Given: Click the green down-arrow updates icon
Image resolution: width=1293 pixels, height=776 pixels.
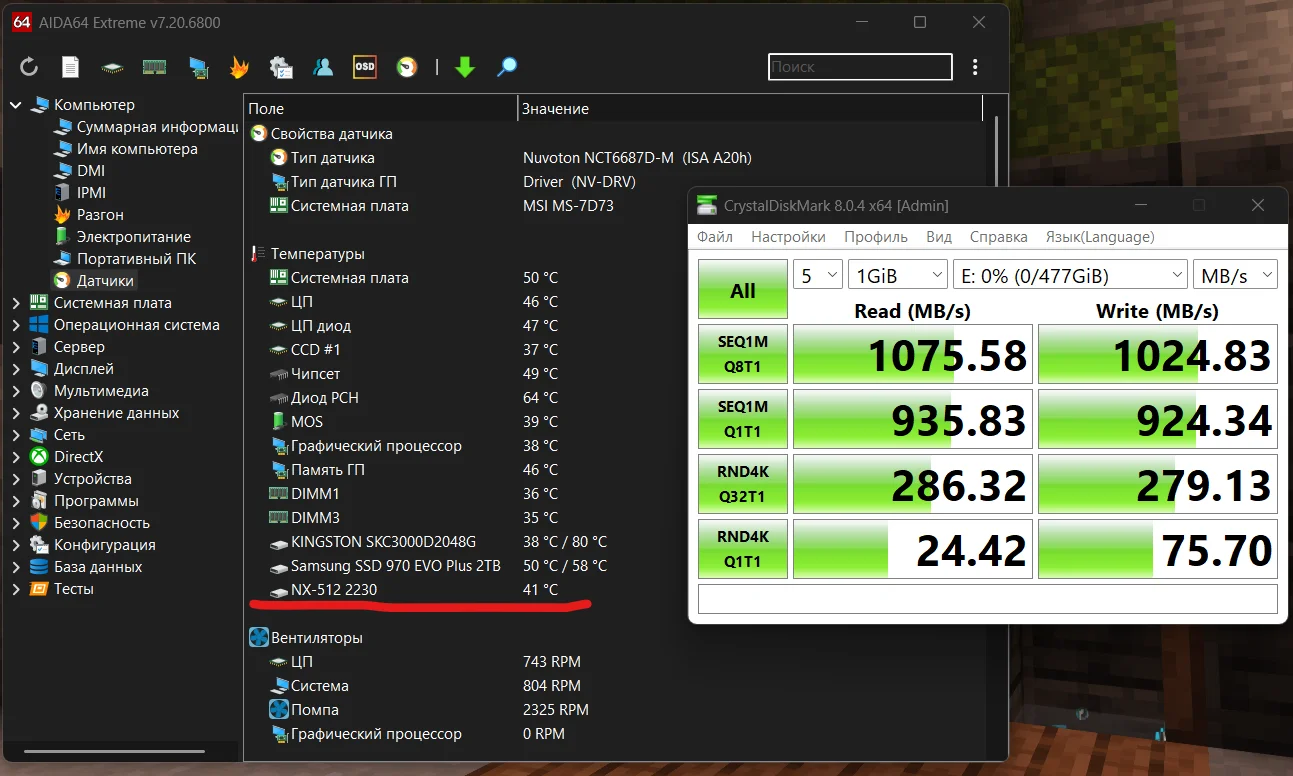Looking at the screenshot, I should pyautogui.click(x=465, y=67).
